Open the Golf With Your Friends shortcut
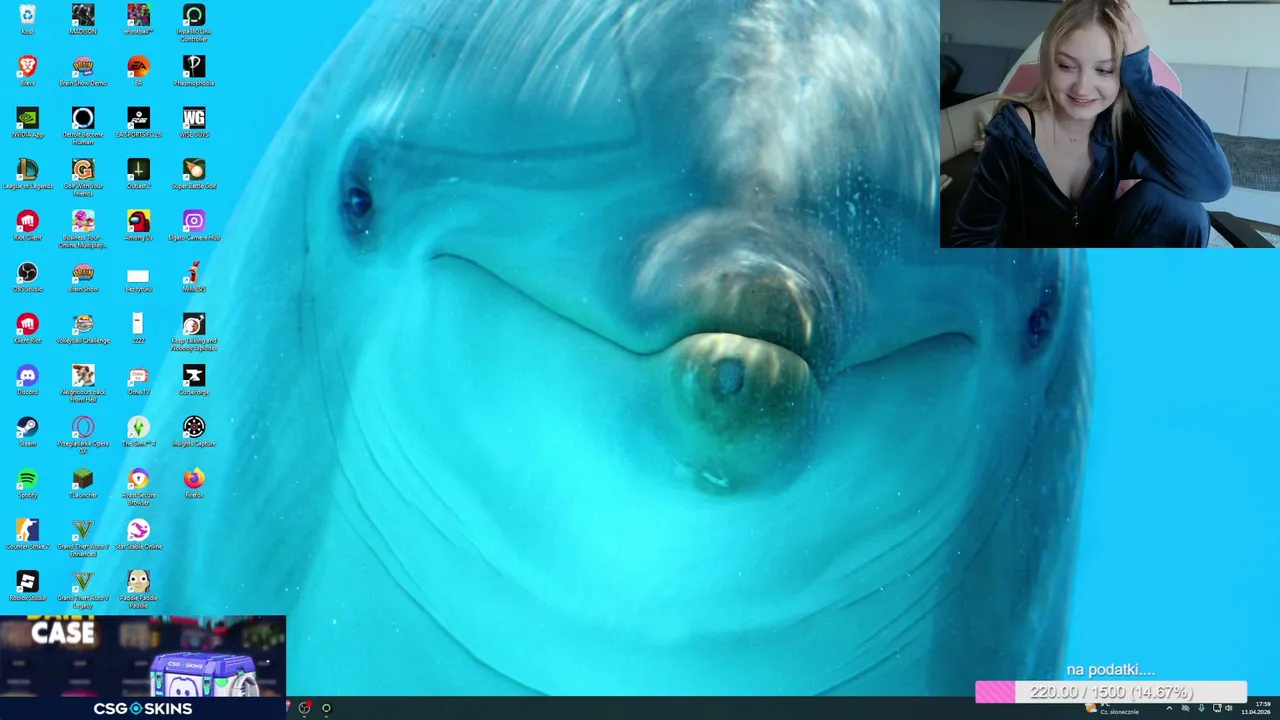This screenshot has height=720, width=1280. pos(83,177)
